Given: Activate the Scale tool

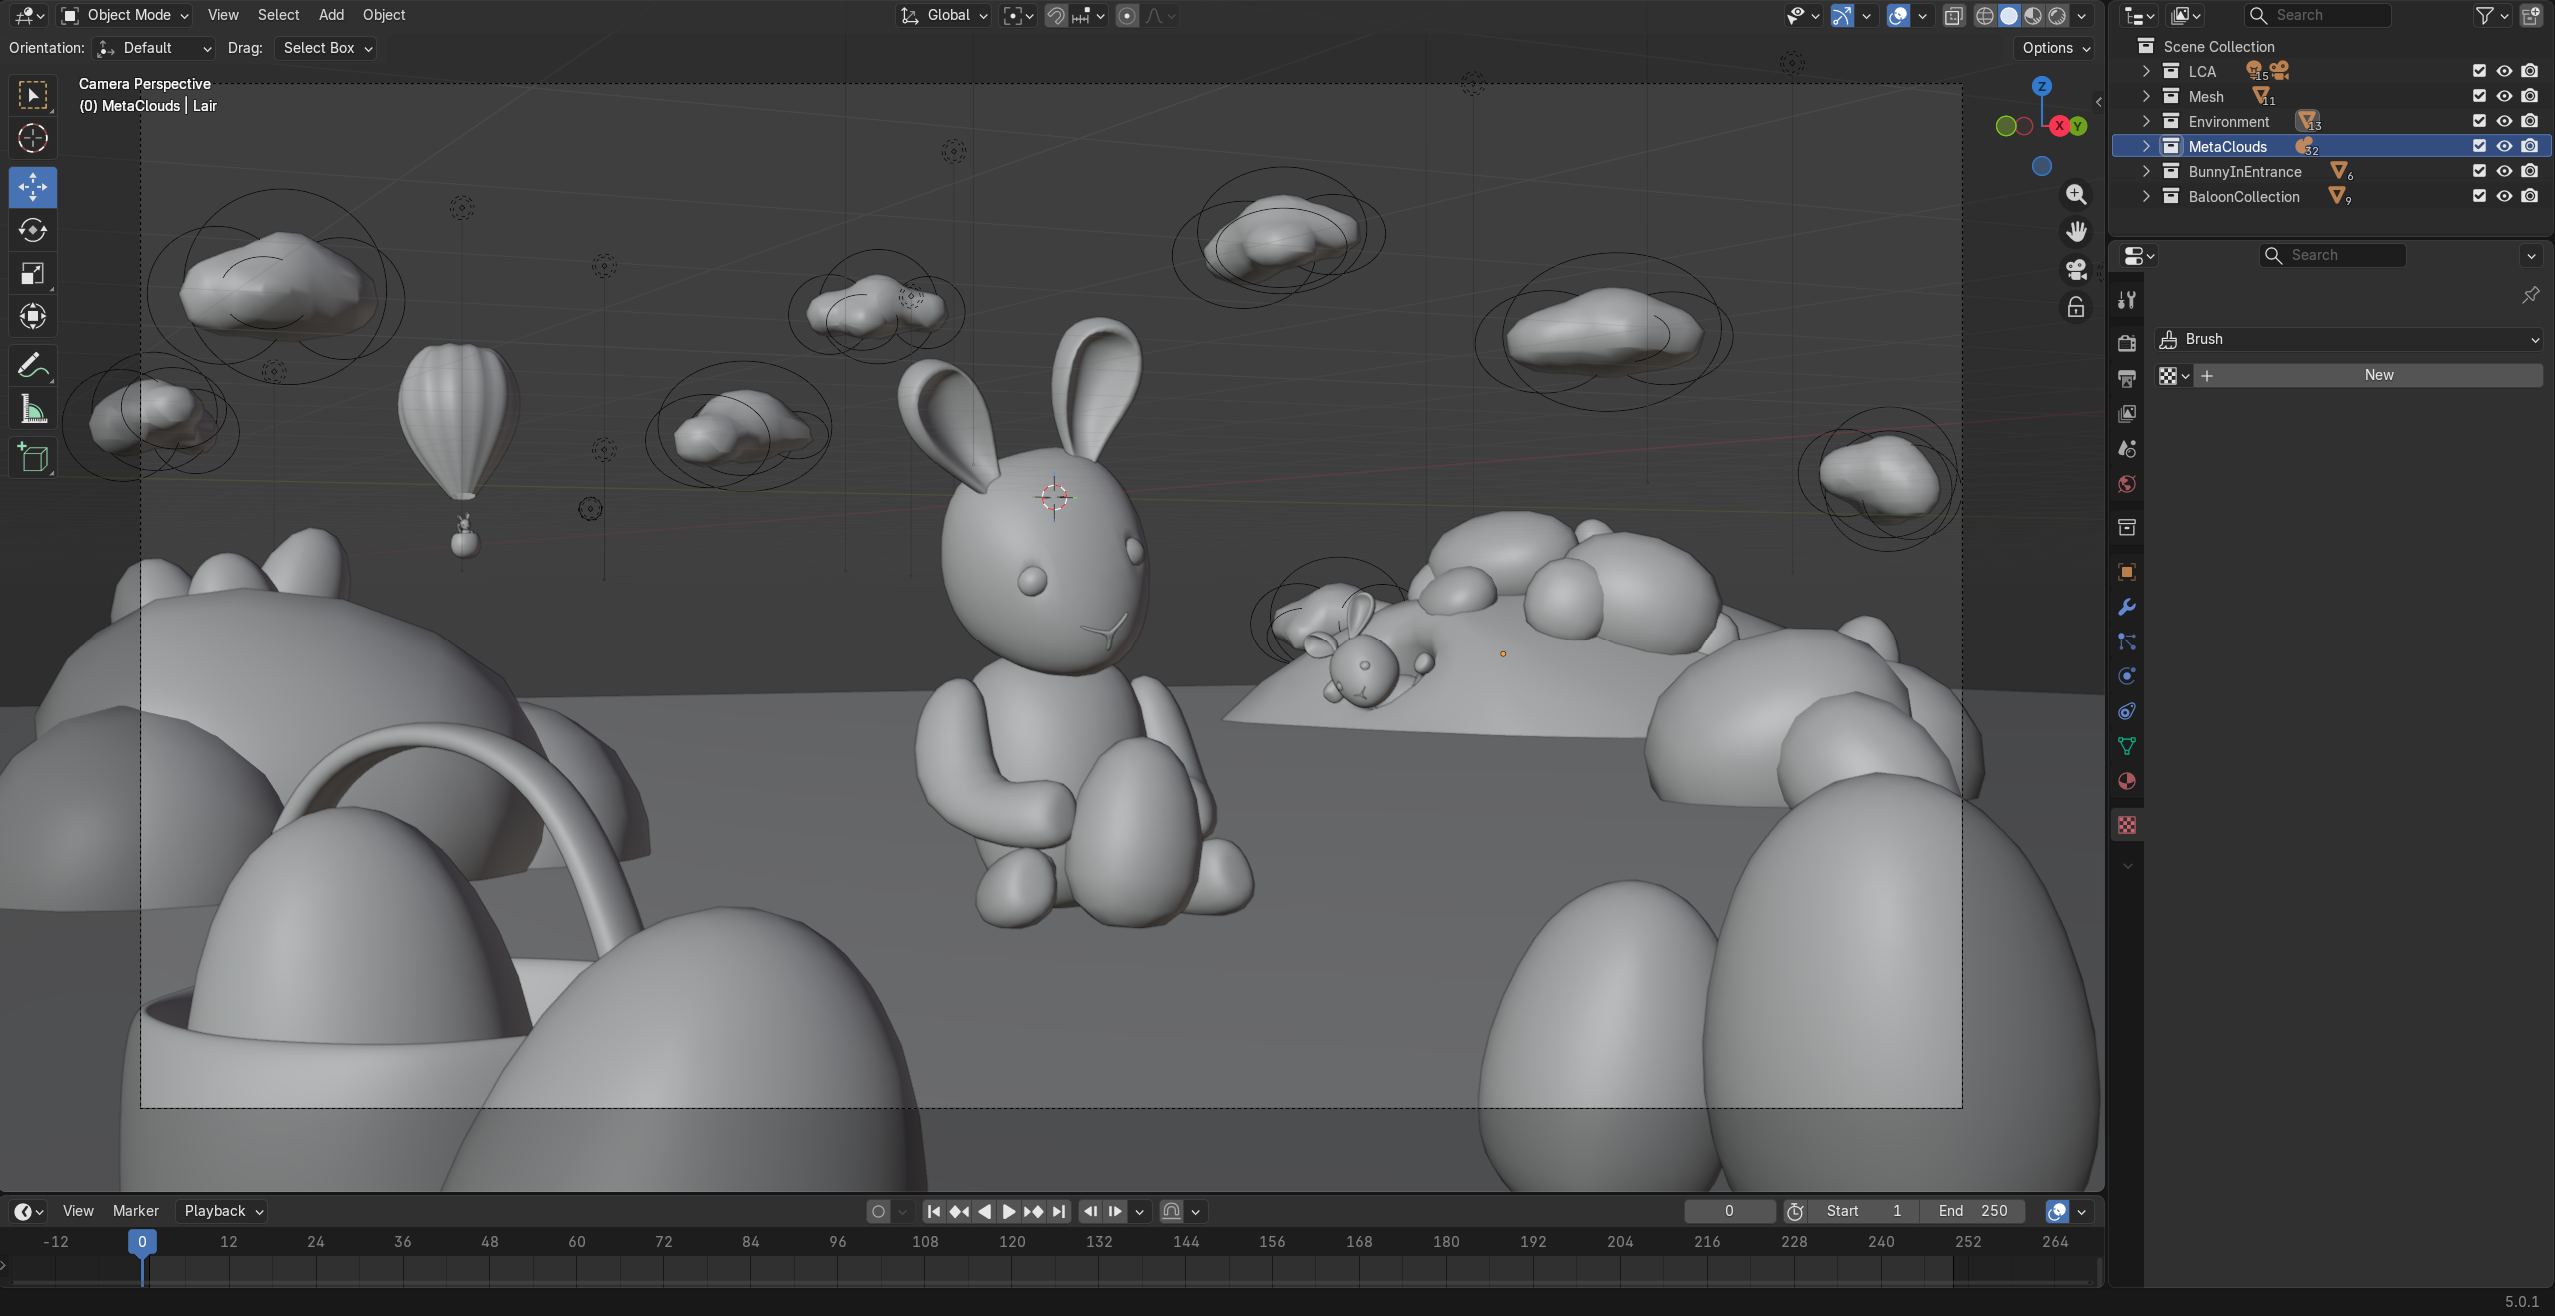Looking at the screenshot, I should pos(32,273).
